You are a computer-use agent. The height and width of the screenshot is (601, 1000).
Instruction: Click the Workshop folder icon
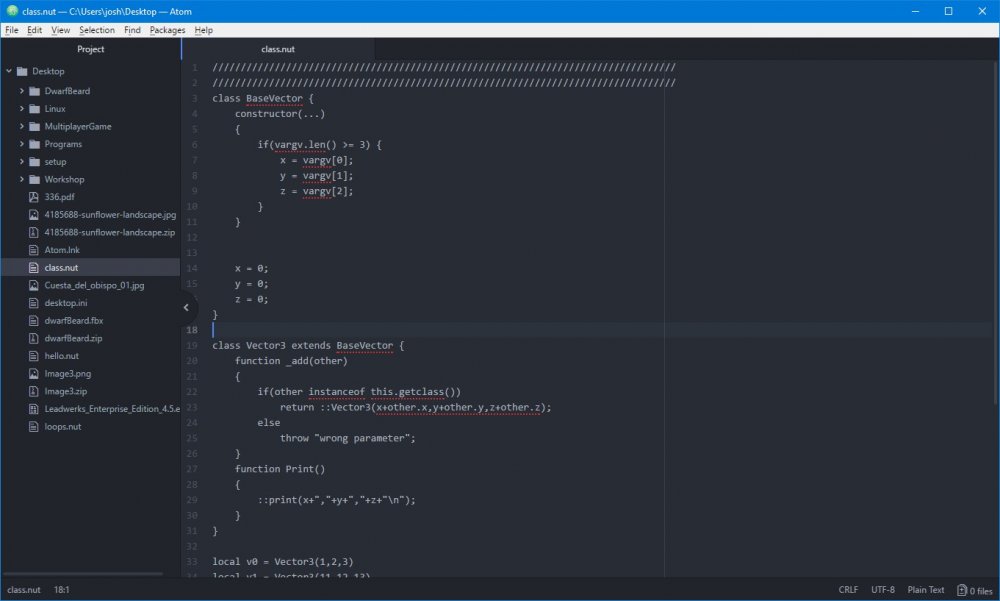(34, 179)
